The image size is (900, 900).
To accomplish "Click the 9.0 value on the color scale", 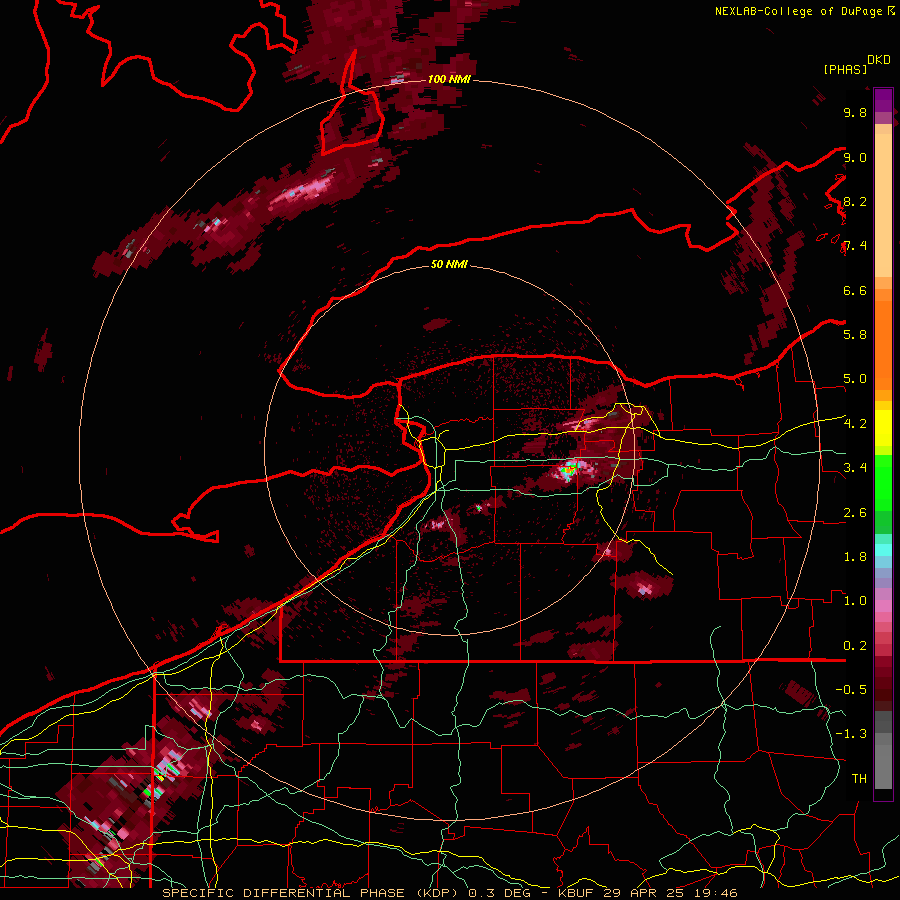I will click(x=855, y=157).
